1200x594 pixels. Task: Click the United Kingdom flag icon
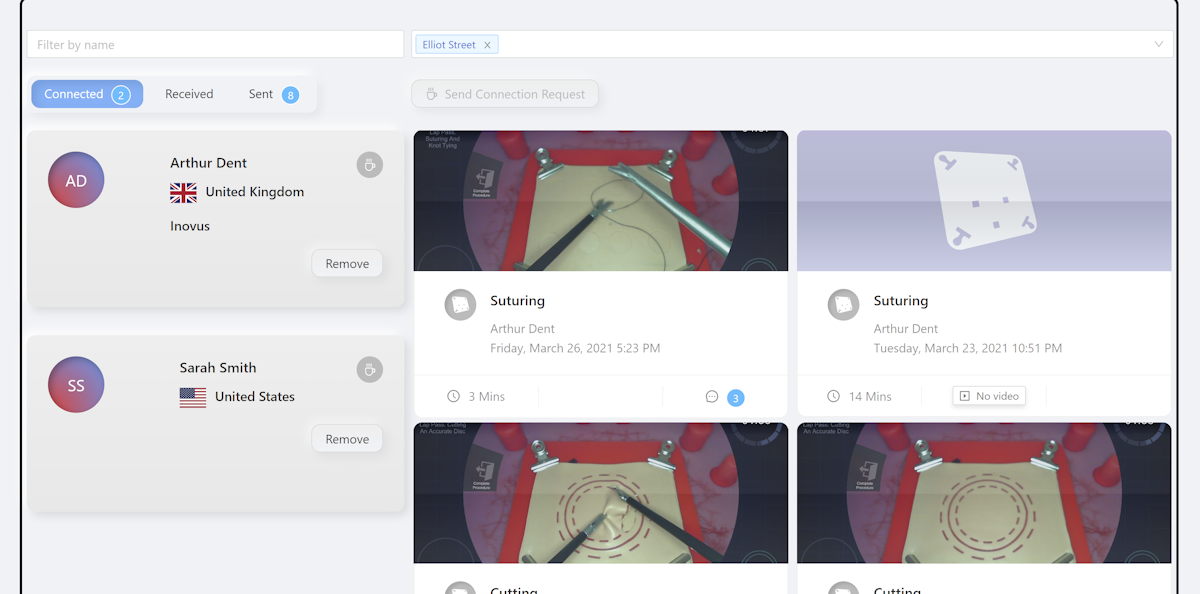click(x=183, y=192)
